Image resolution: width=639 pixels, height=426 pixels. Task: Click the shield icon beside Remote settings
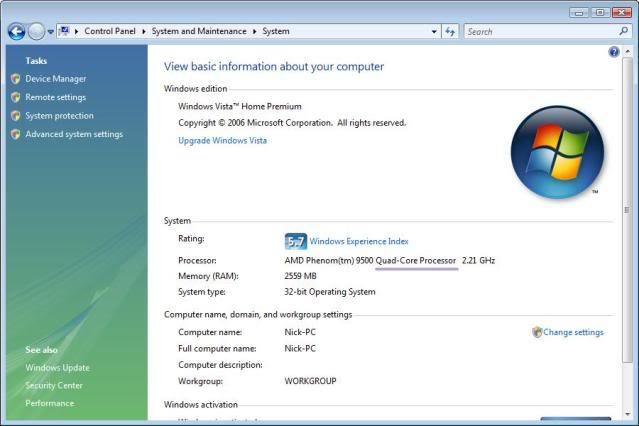[16, 97]
